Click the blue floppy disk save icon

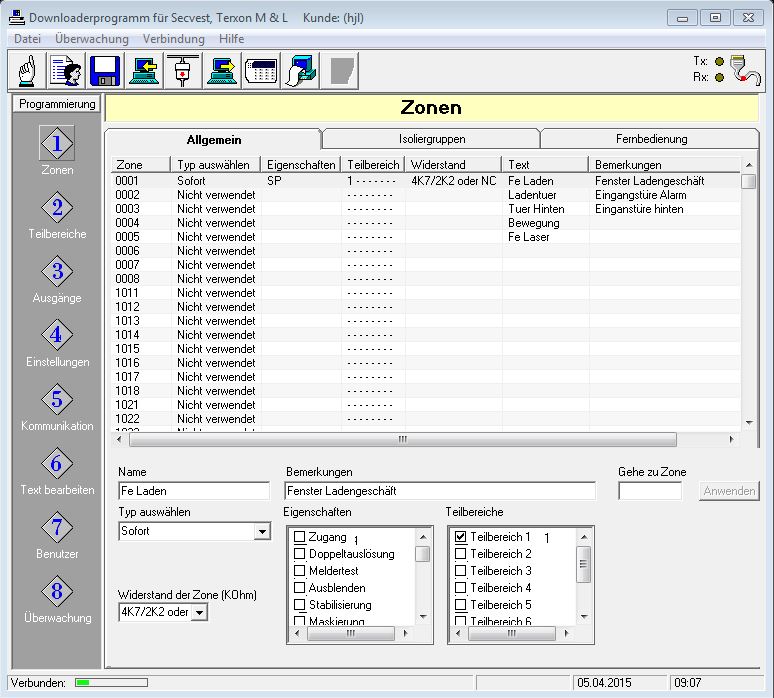[105, 70]
